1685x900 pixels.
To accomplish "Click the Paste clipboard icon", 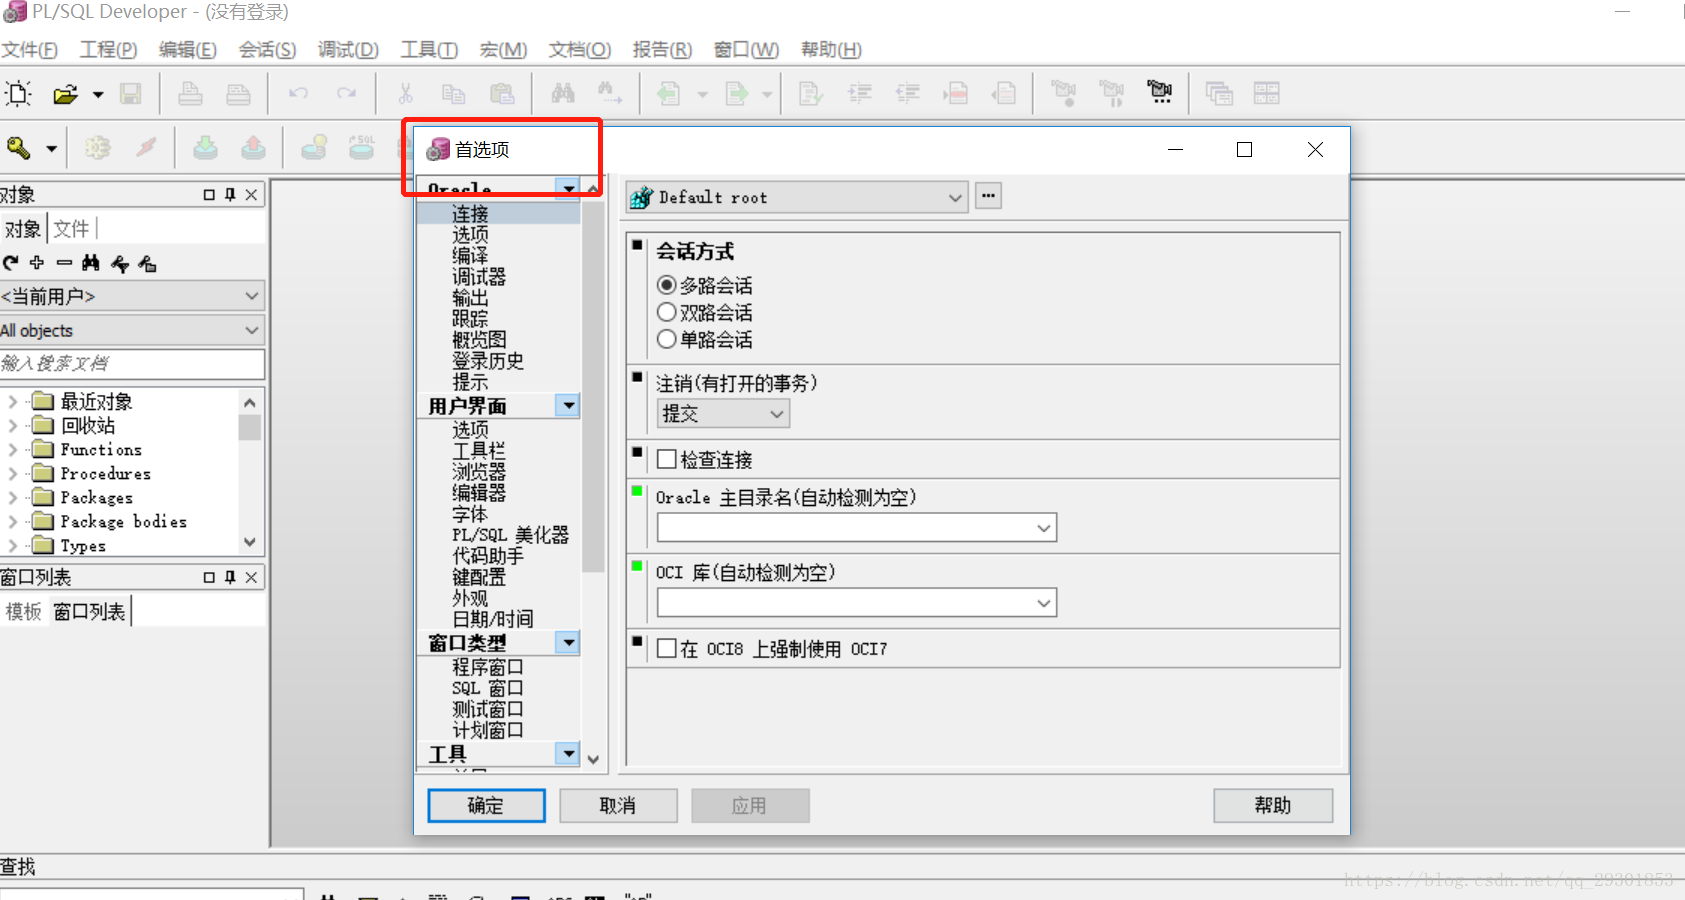I will click(x=502, y=94).
